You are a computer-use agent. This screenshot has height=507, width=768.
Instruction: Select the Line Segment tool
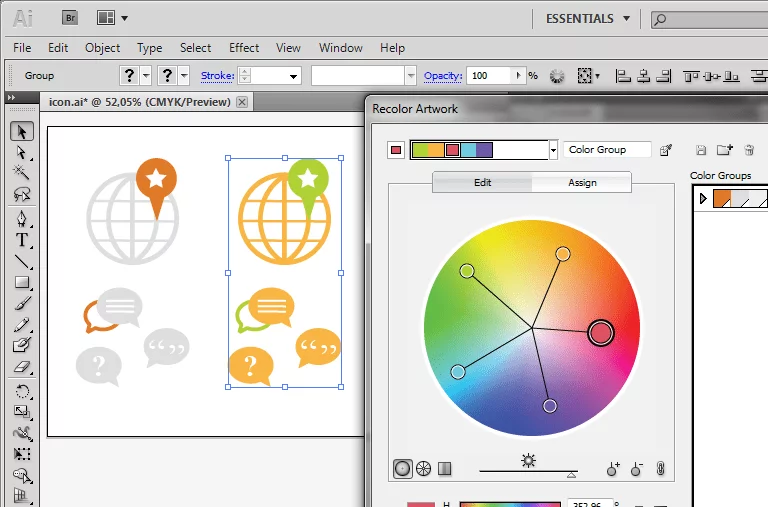coord(22,262)
